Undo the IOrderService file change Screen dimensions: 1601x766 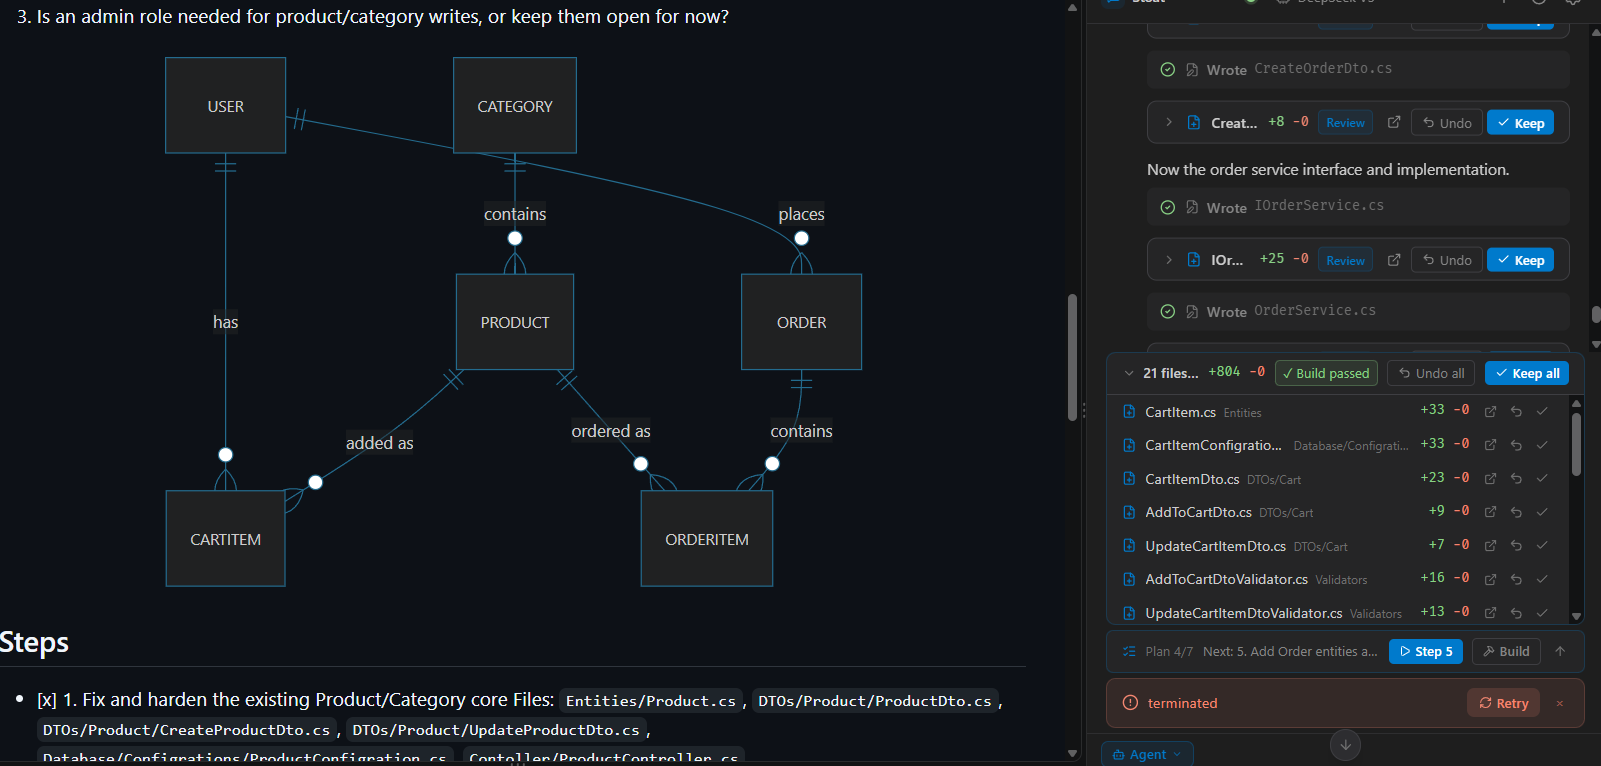click(x=1447, y=260)
